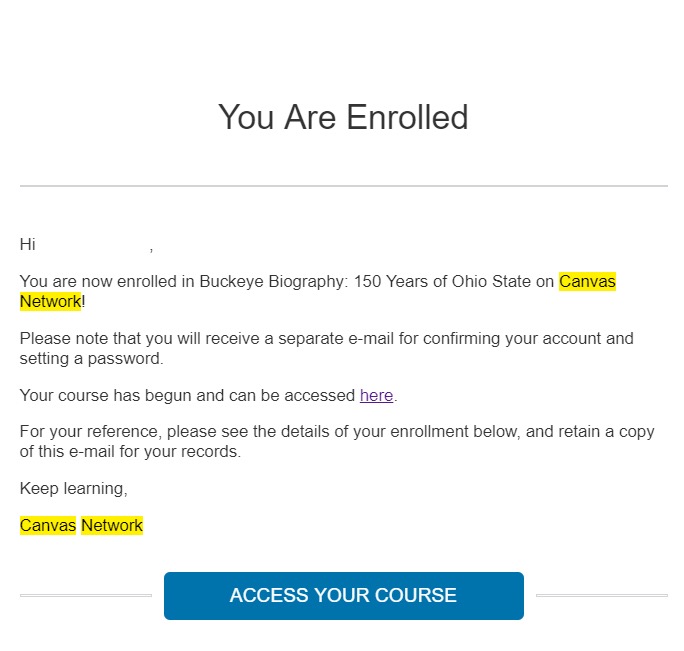The width and height of the screenshot is (684, 651).
Task: Click the ACCESS YOUR COURSE button
Action: (344, 596)
